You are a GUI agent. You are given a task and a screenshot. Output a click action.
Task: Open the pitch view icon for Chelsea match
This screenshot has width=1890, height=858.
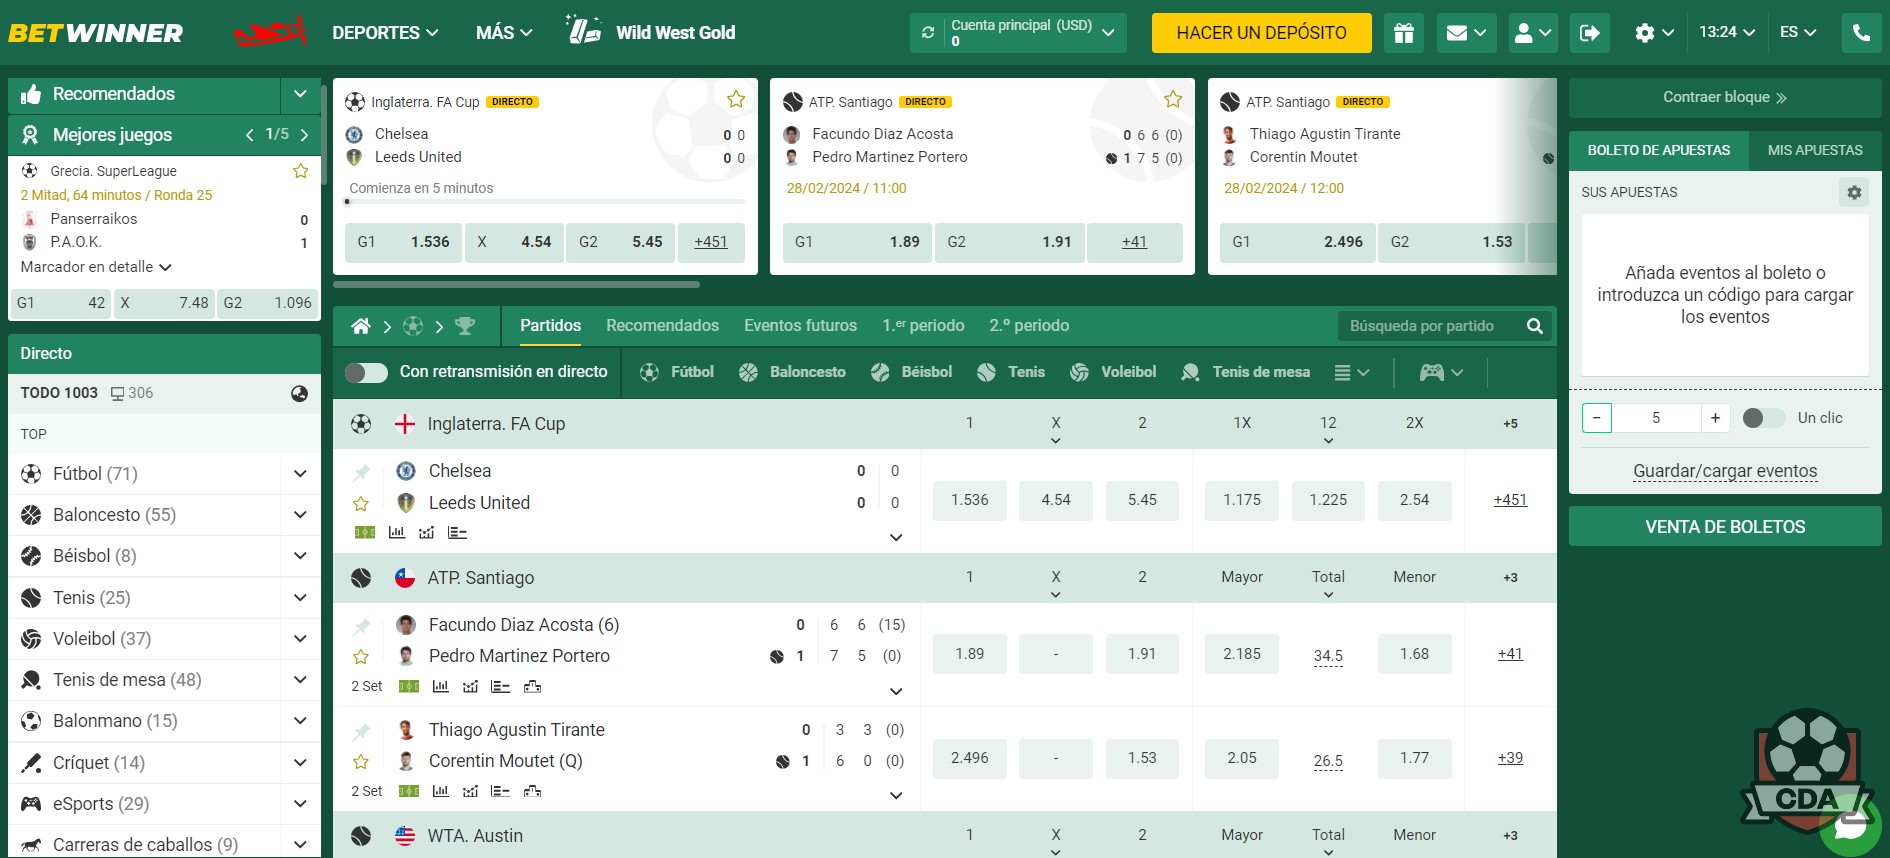(365, 532)
